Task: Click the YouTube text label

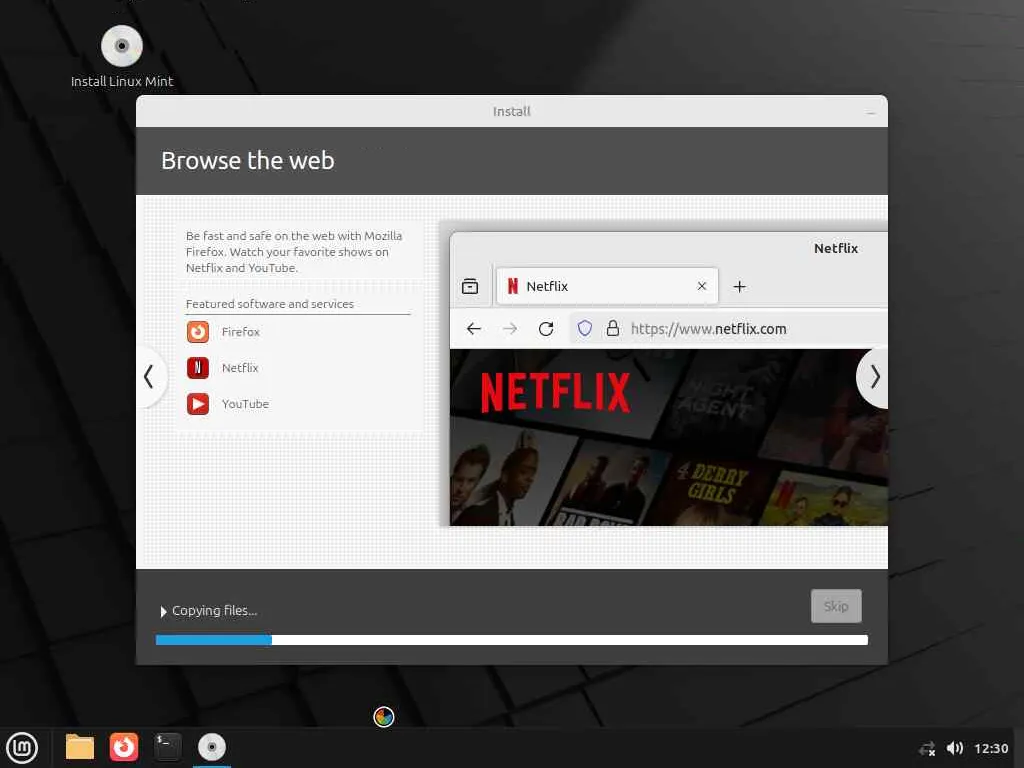Action: [245, 404]
